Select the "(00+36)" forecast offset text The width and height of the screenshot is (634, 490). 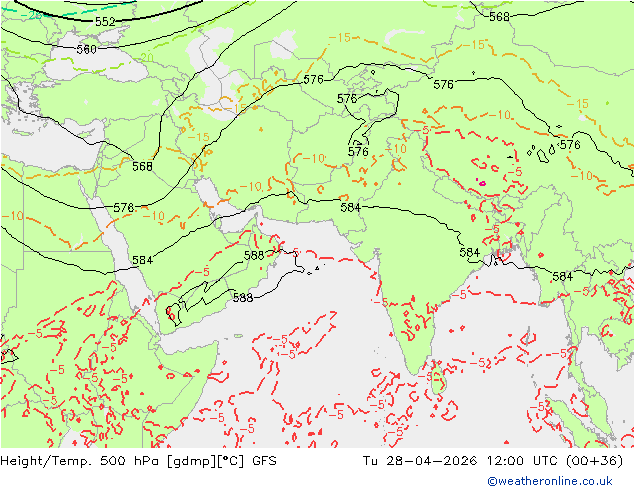point(594,460)
